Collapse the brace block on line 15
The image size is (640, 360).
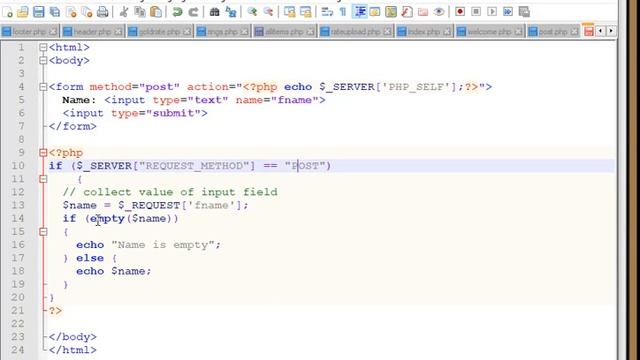43,231
